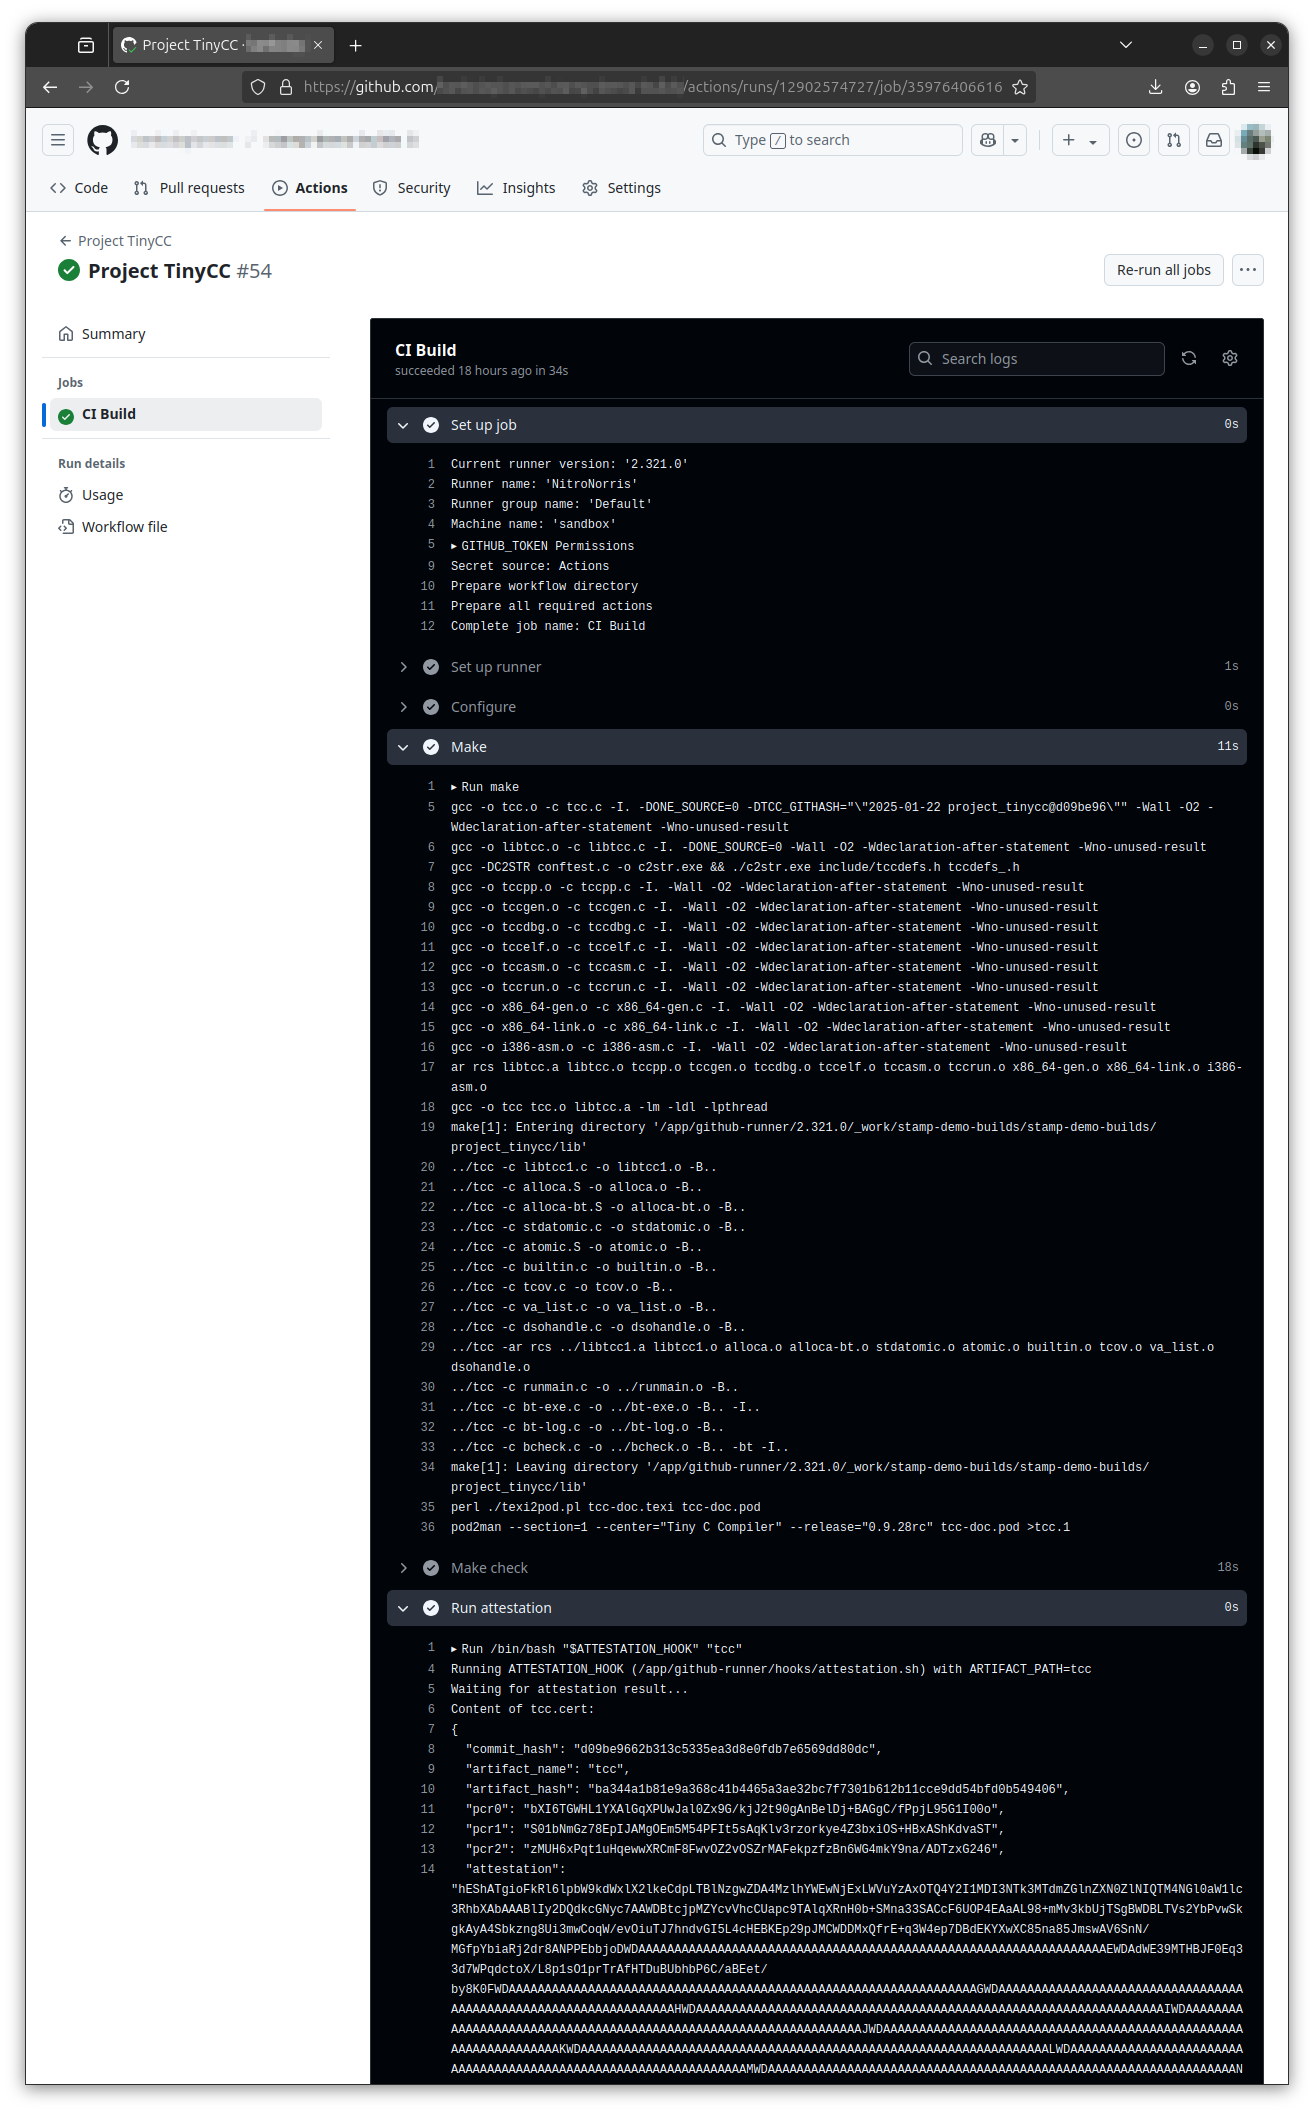
Task: Bookmark page with star icon
Action: click(1020, 87)
